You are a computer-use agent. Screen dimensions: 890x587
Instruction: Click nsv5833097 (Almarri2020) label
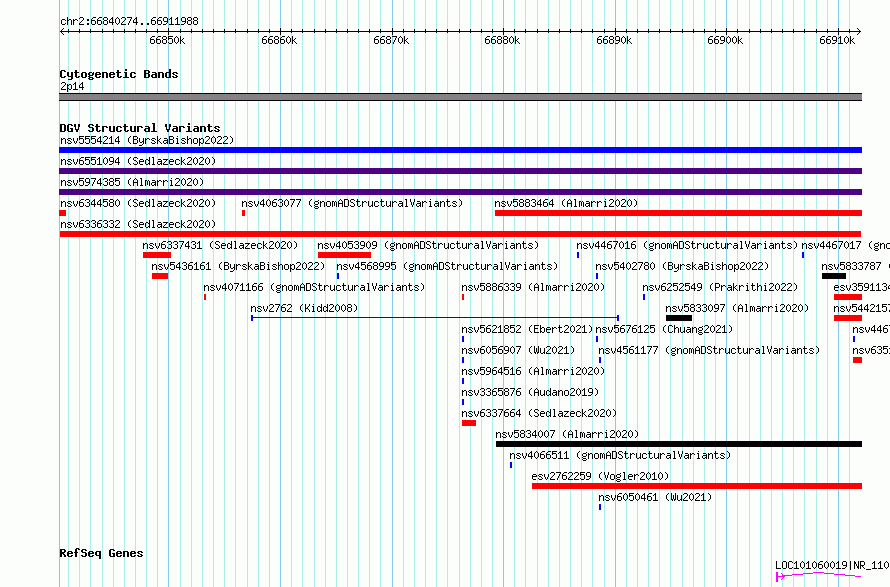[737, 308]
